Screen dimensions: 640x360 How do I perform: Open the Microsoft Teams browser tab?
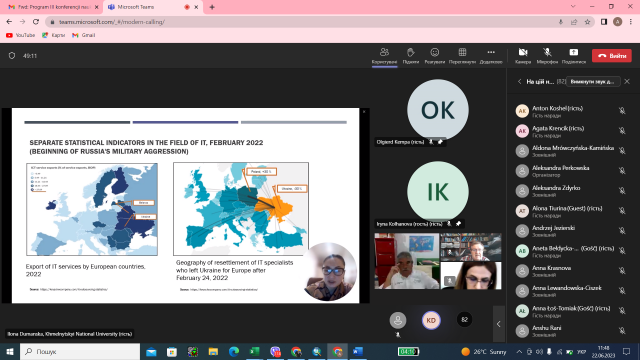pos(152,7)
